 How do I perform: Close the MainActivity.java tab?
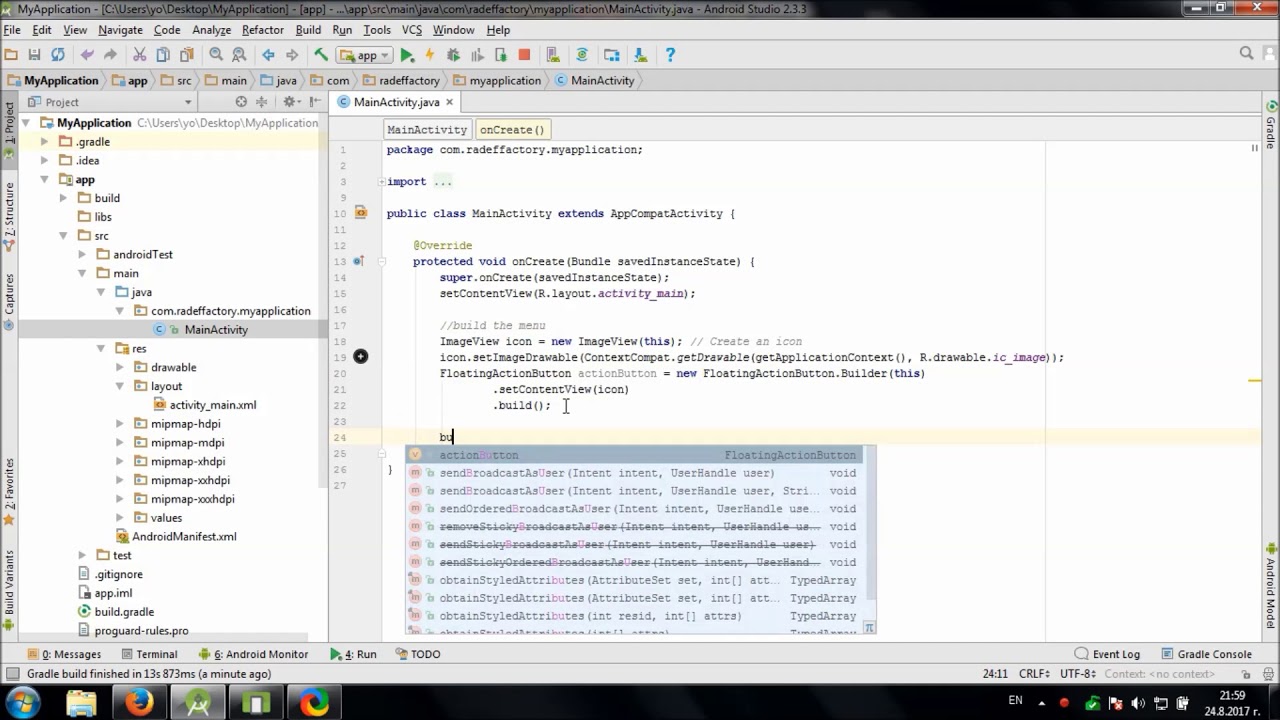[449, 102]
